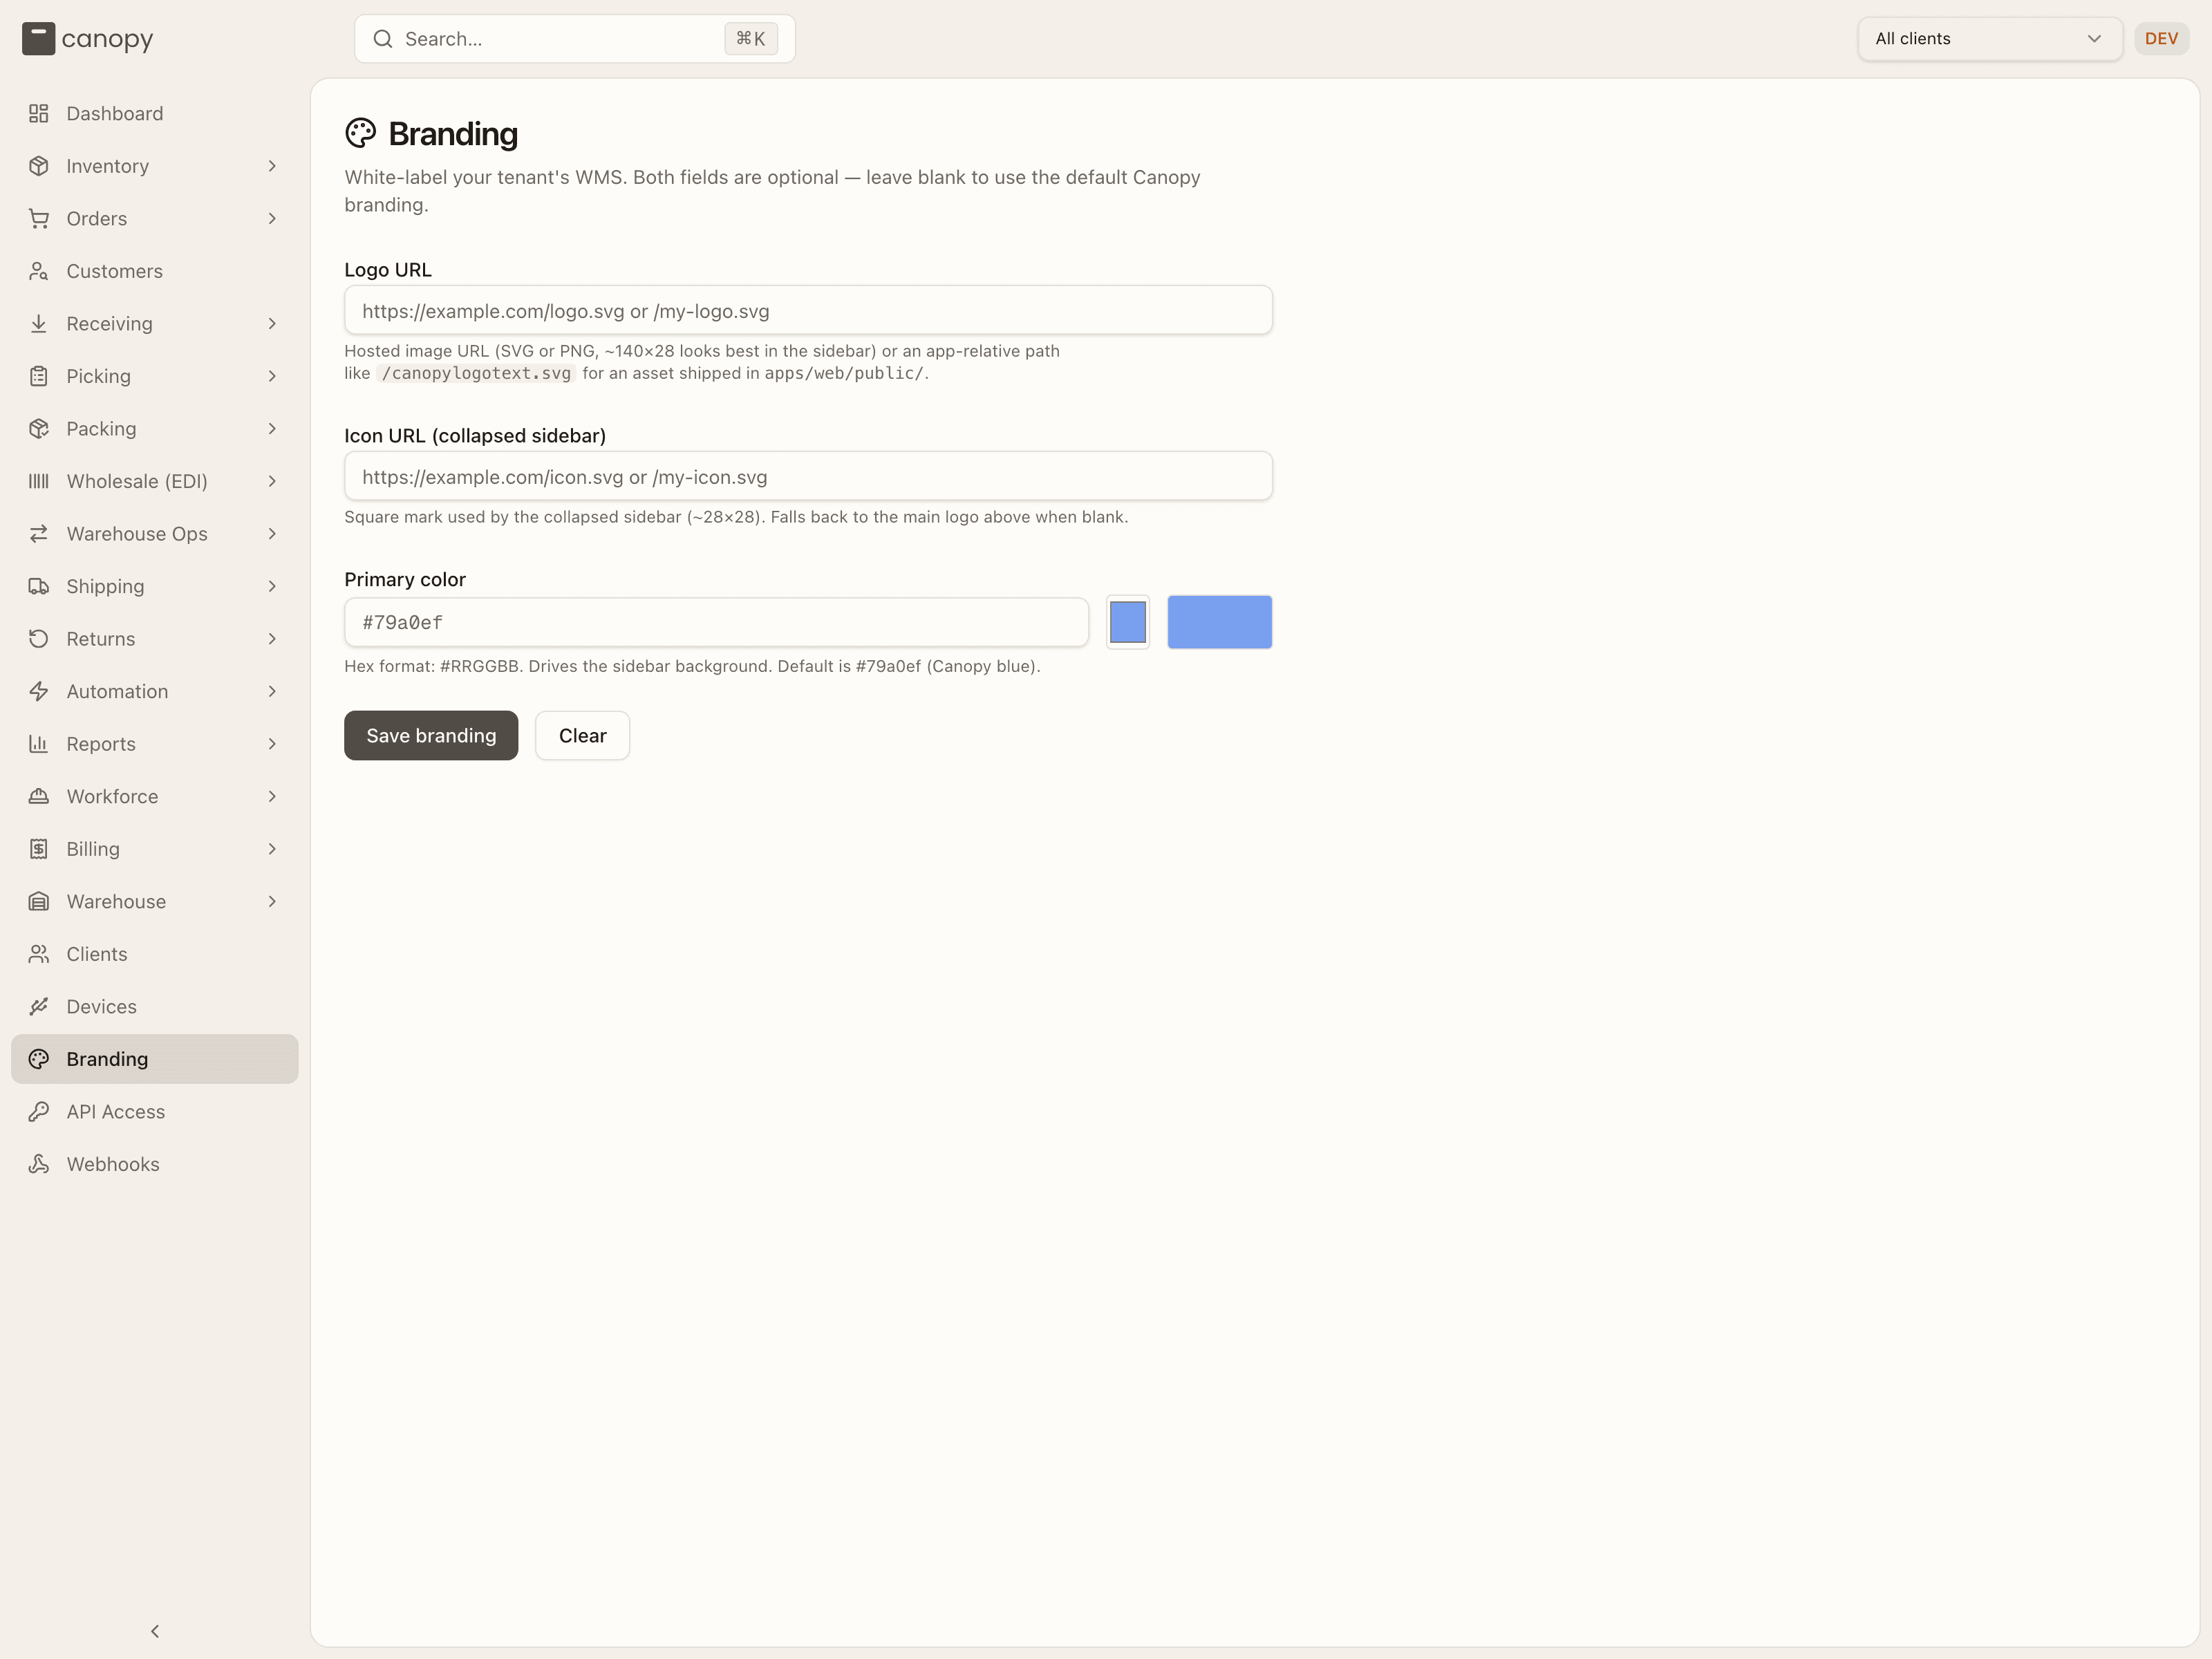2212x1659 pixels.
Task: Click the Automation lightning icon
Action: pyautogui.click(x=39, y=691)
